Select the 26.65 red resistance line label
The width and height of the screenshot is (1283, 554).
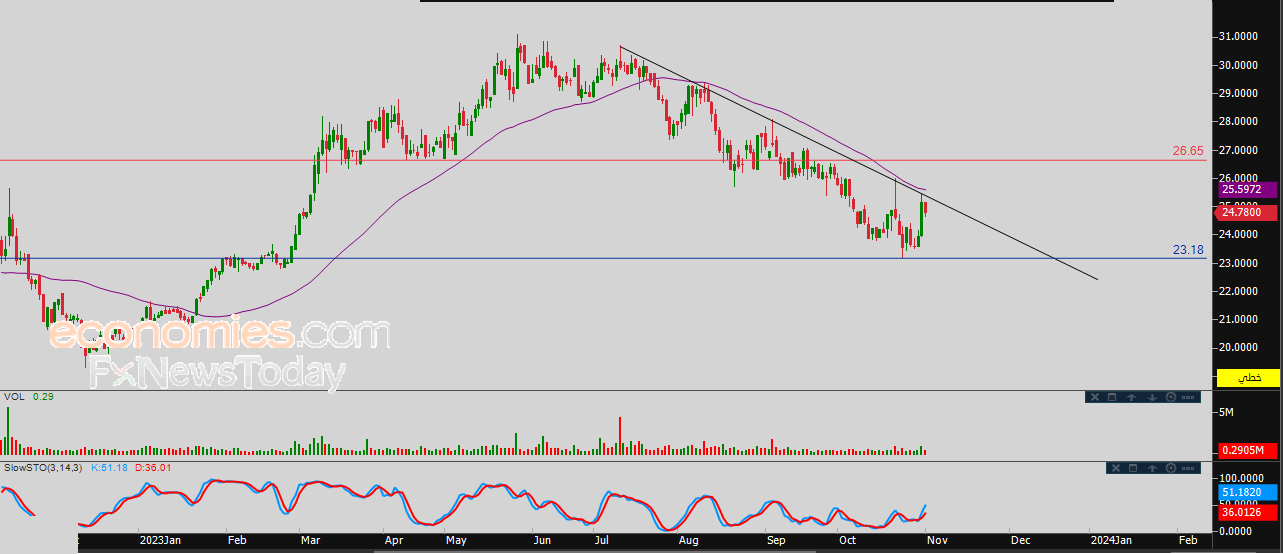1188,151
